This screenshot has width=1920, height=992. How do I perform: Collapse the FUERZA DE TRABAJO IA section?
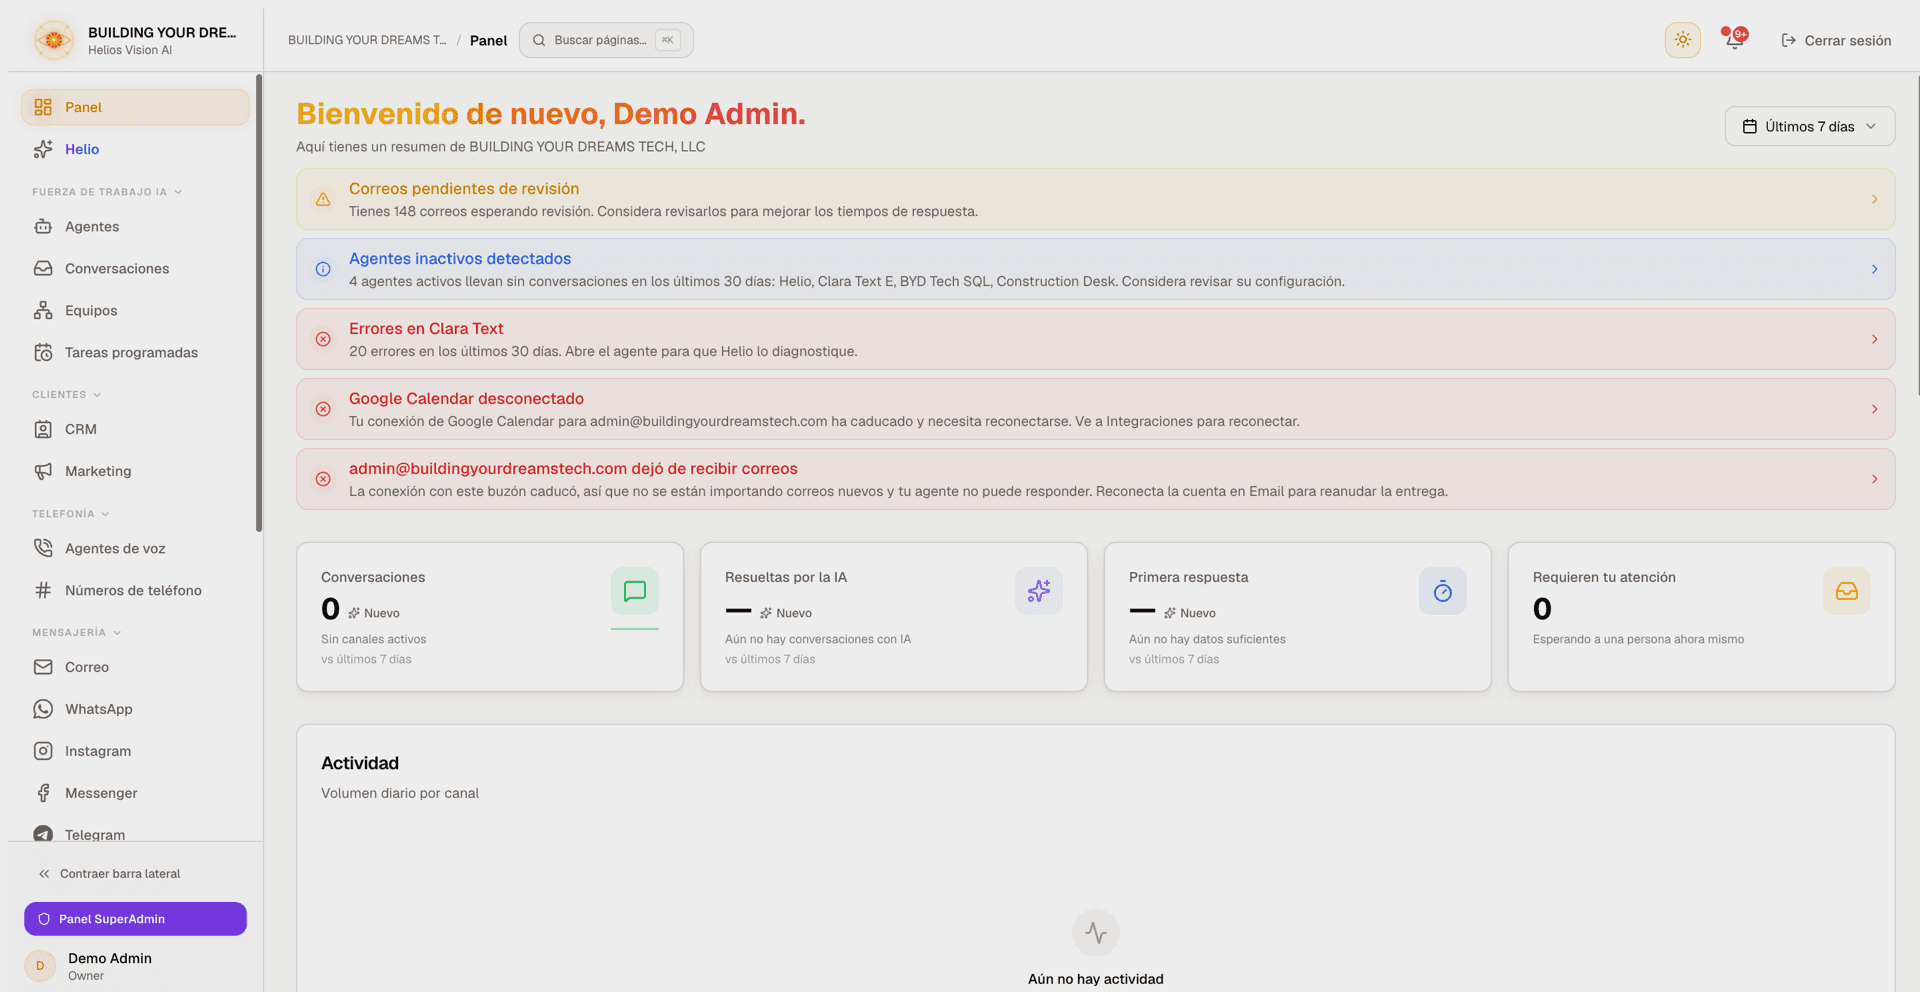(107, 192)
